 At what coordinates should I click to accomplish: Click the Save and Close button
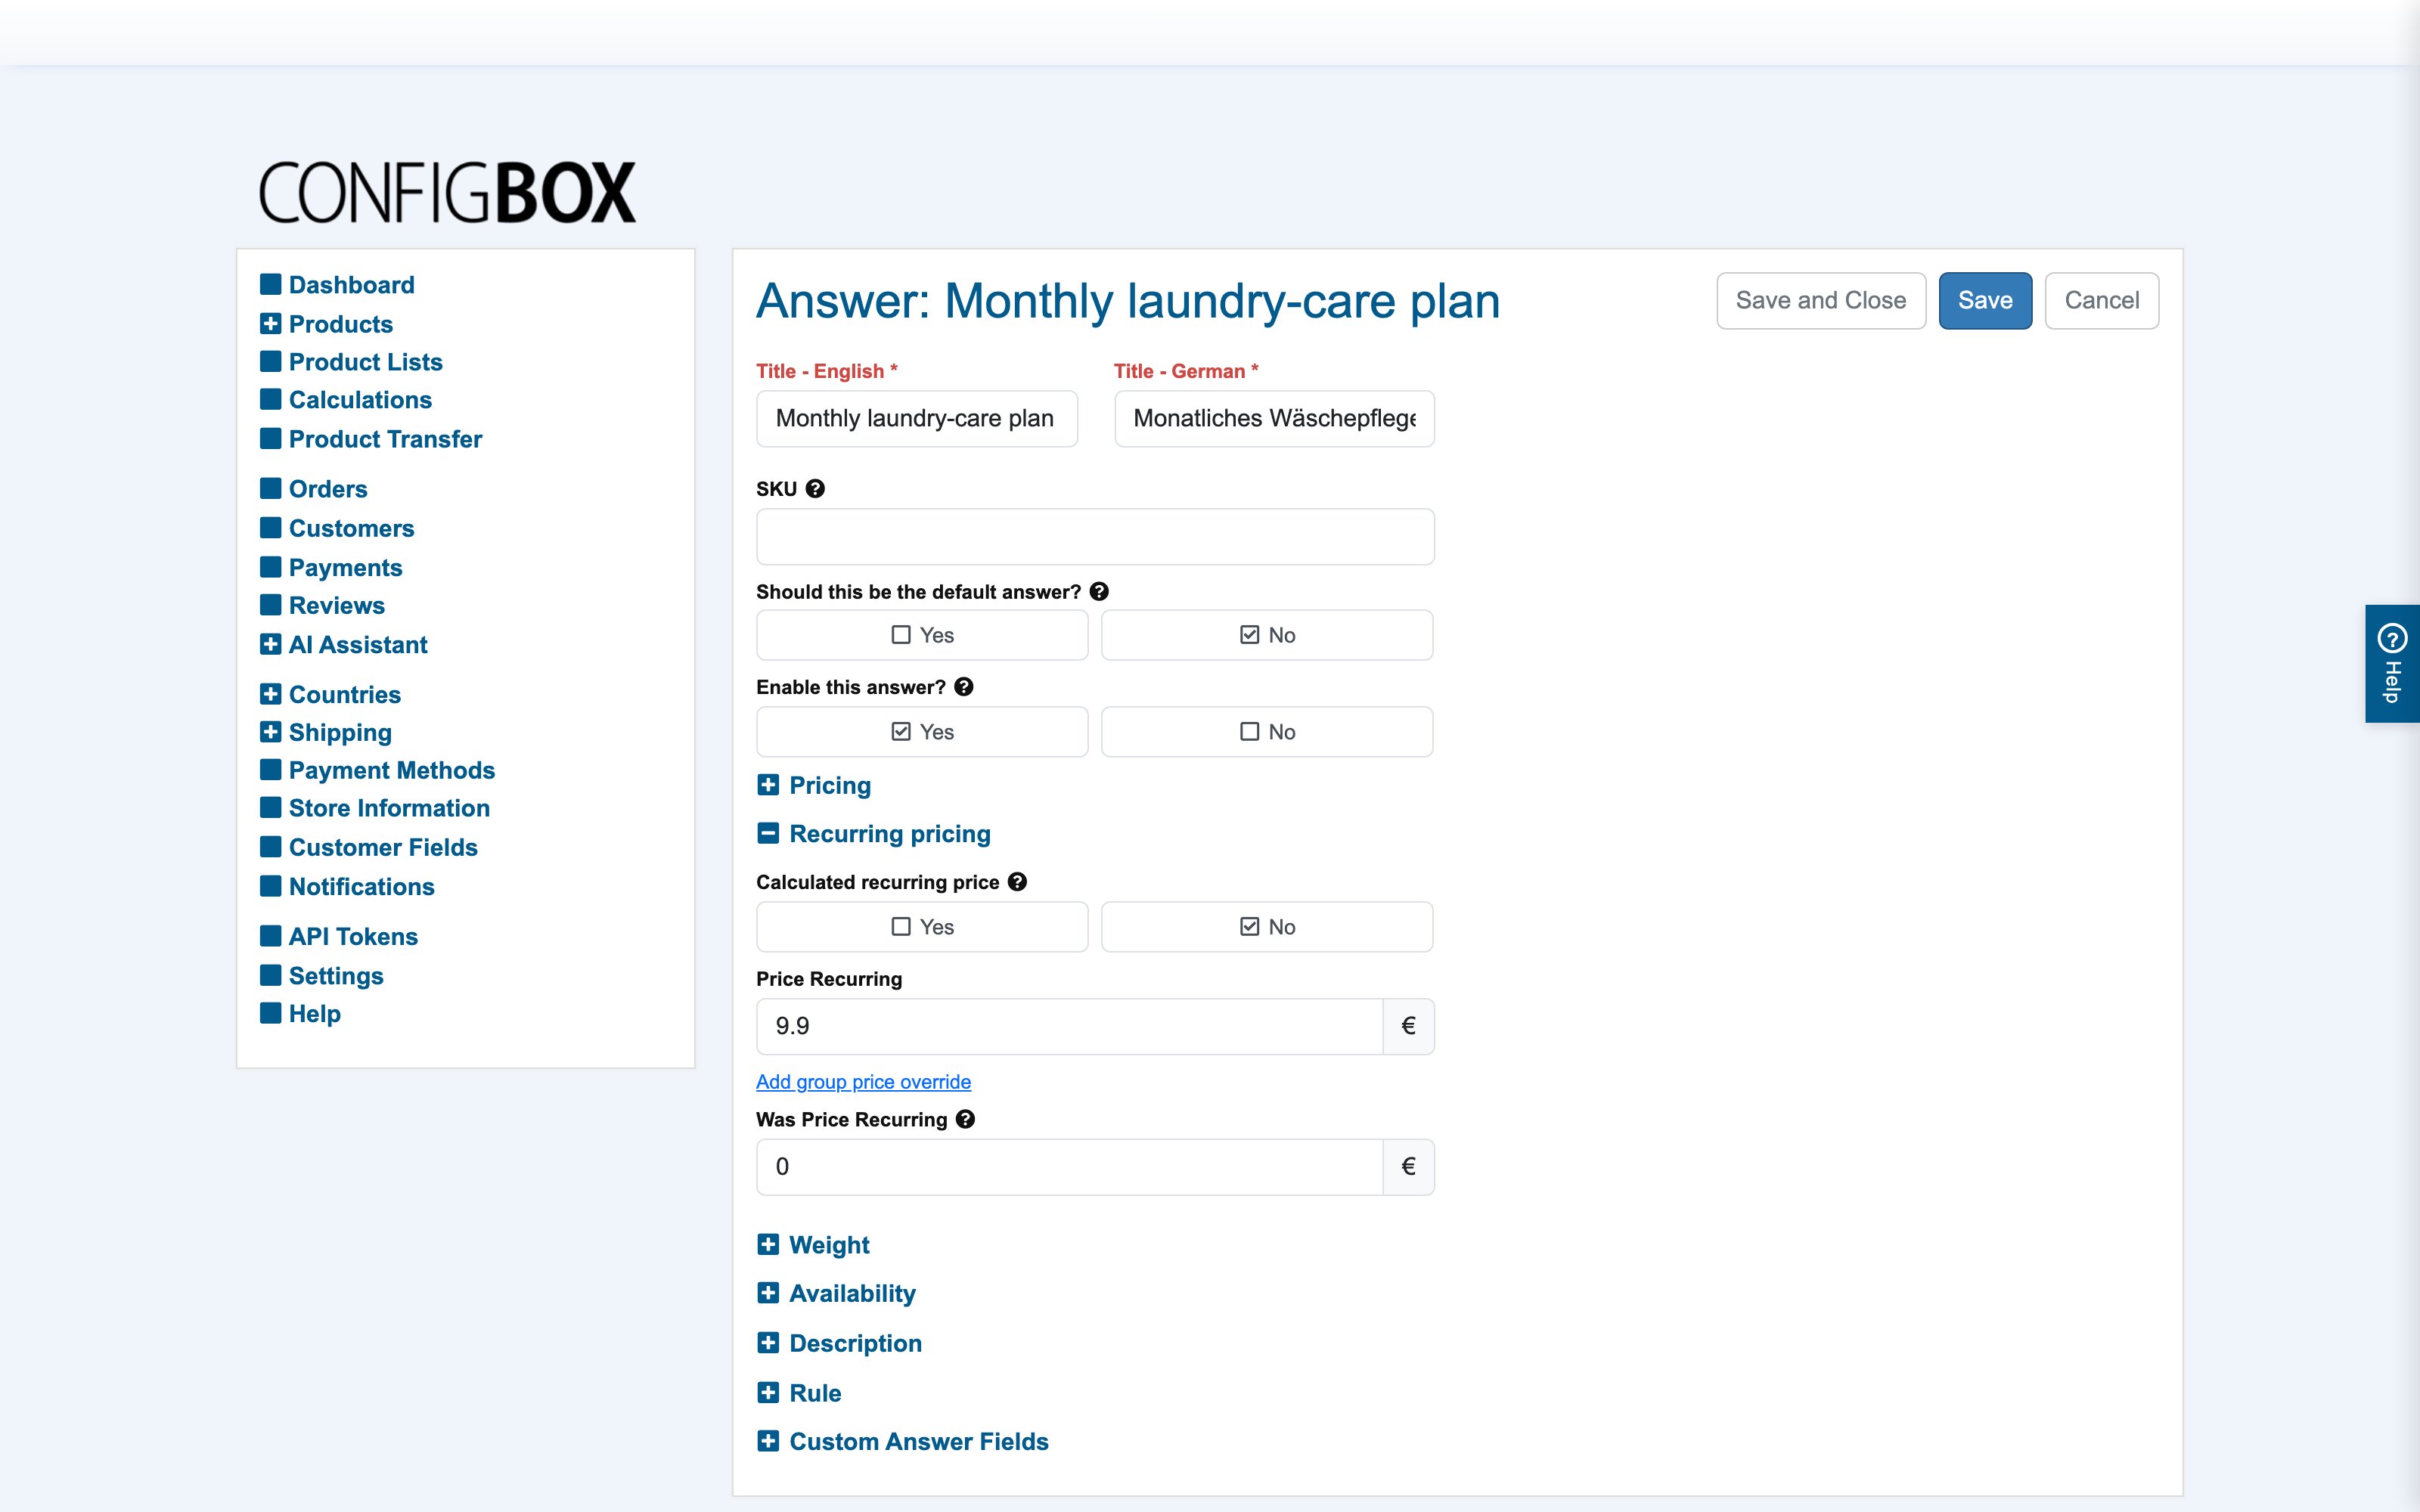point(1821,300)
